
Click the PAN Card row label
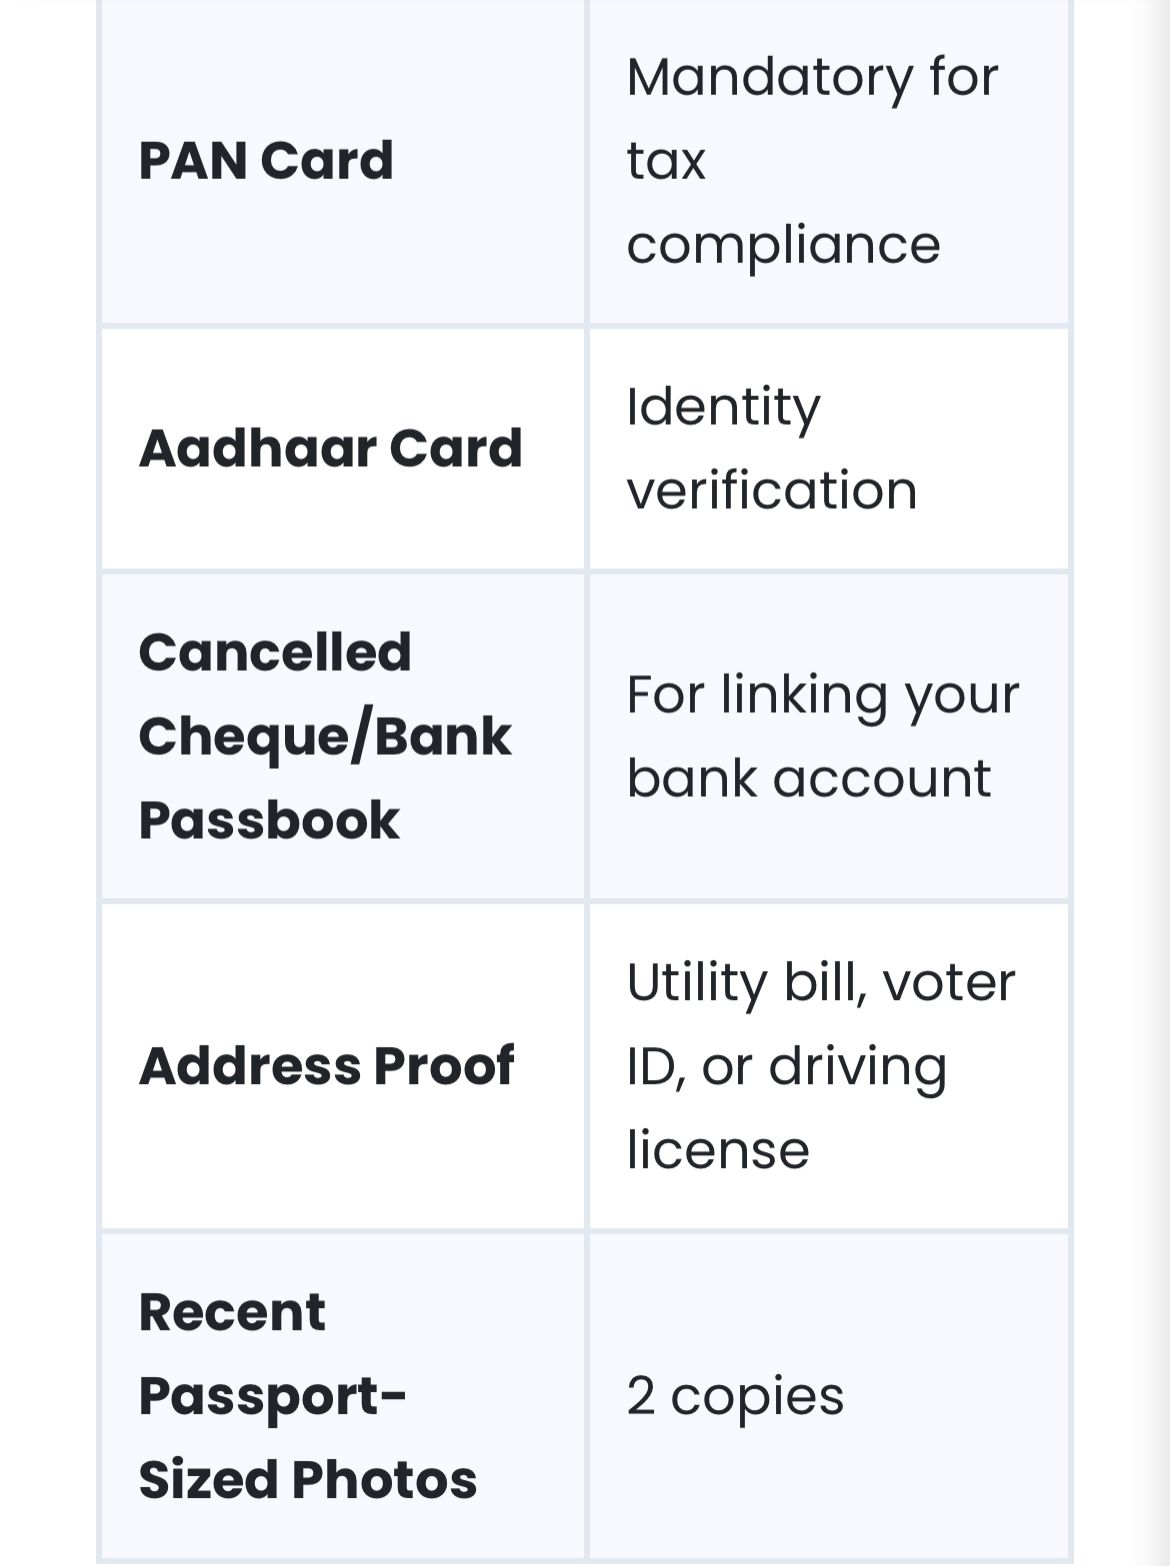click(x=265, y=161)
